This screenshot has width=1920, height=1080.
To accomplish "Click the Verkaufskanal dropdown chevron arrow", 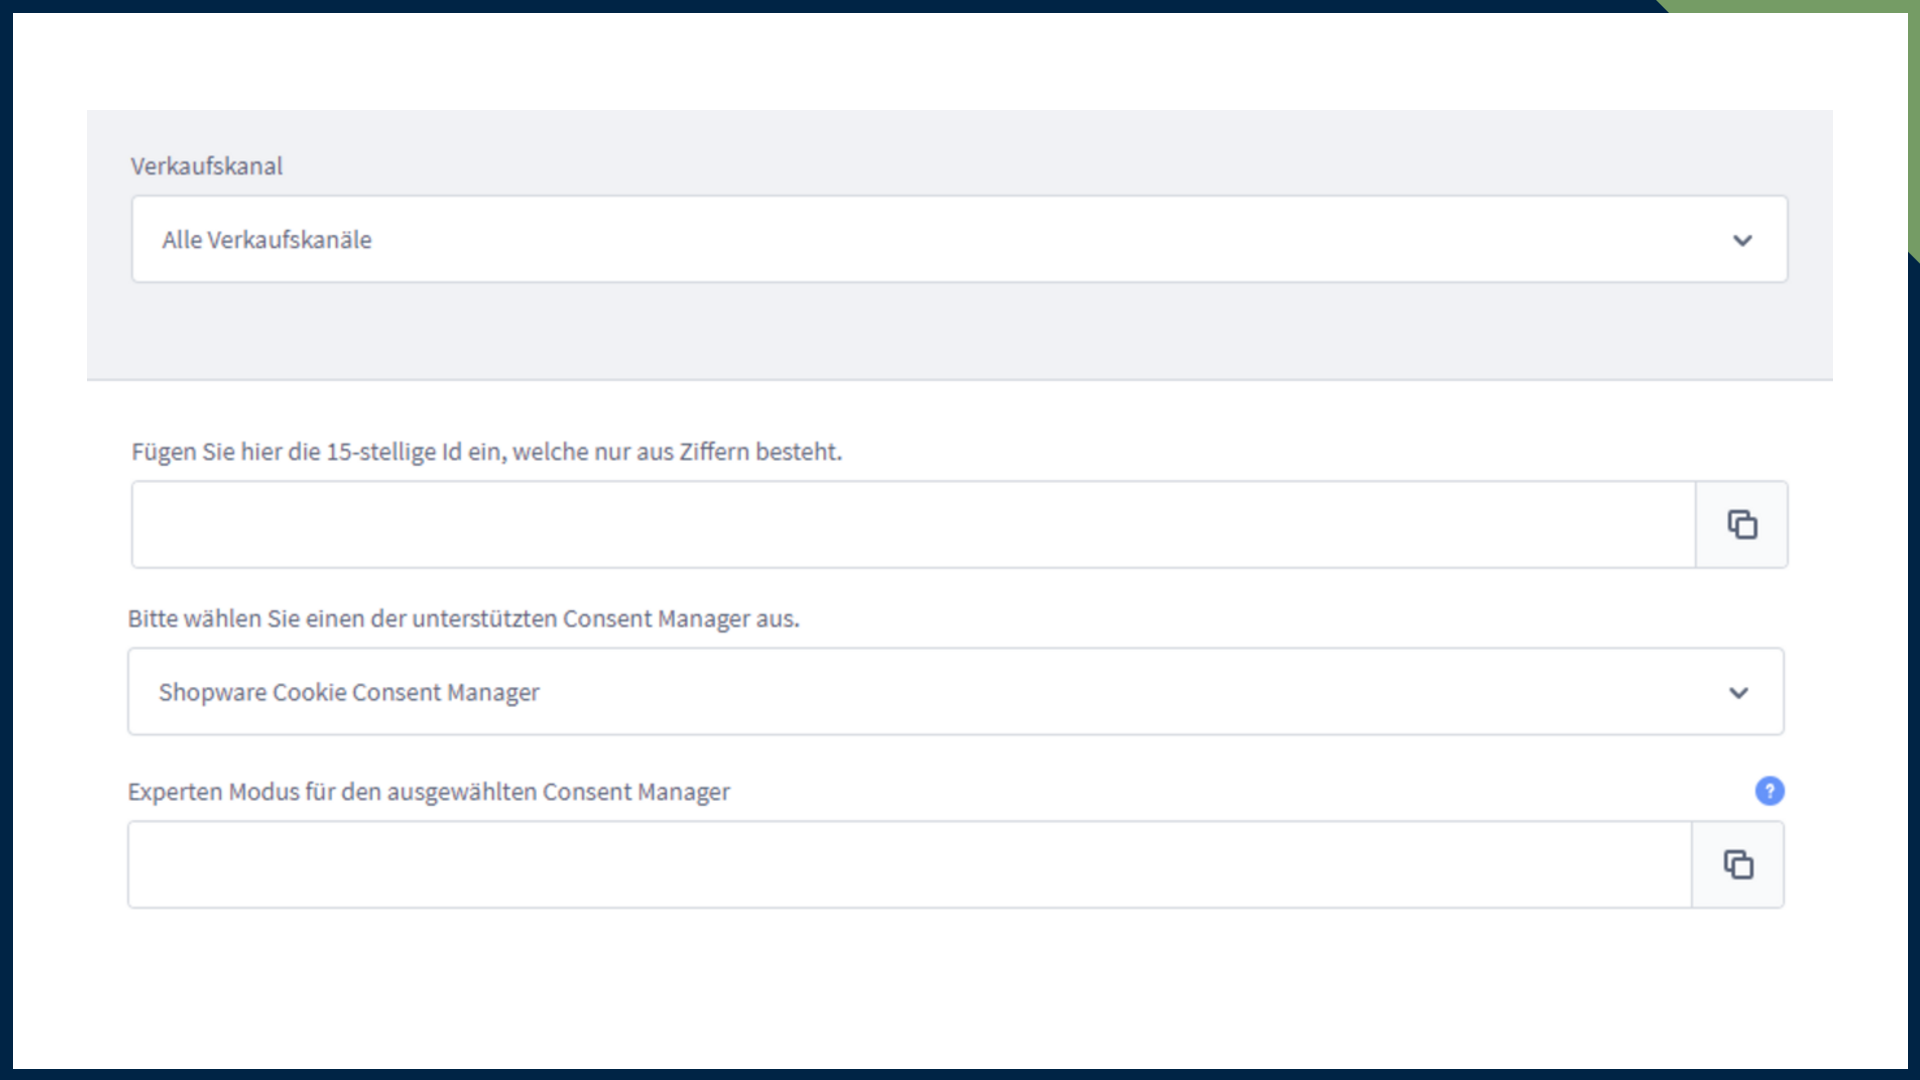I will coord(1742,240).
